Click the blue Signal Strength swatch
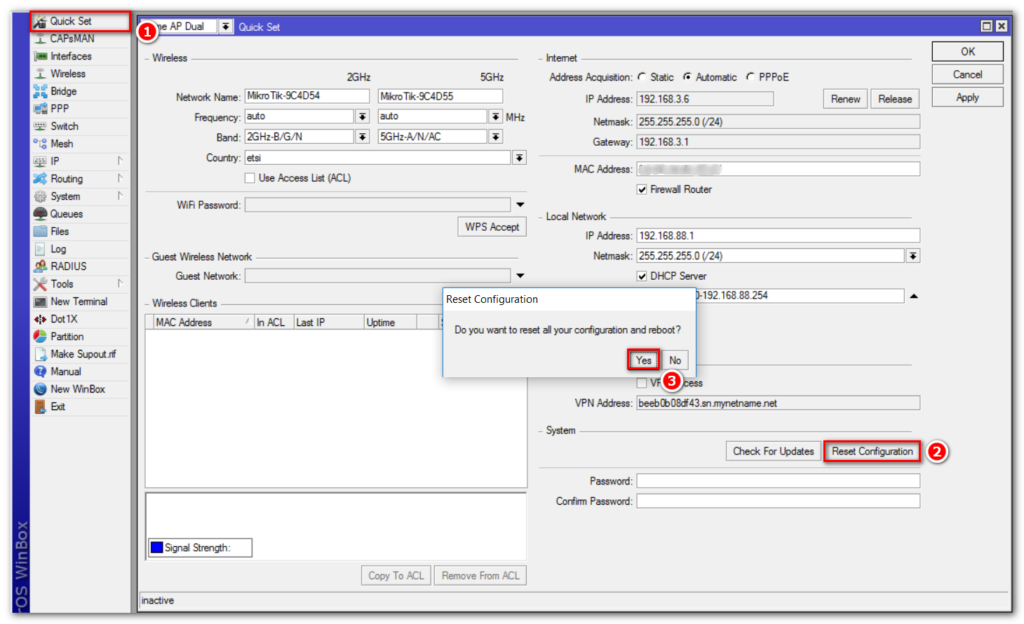This screenshot has height=624, width=1024. 156,547
